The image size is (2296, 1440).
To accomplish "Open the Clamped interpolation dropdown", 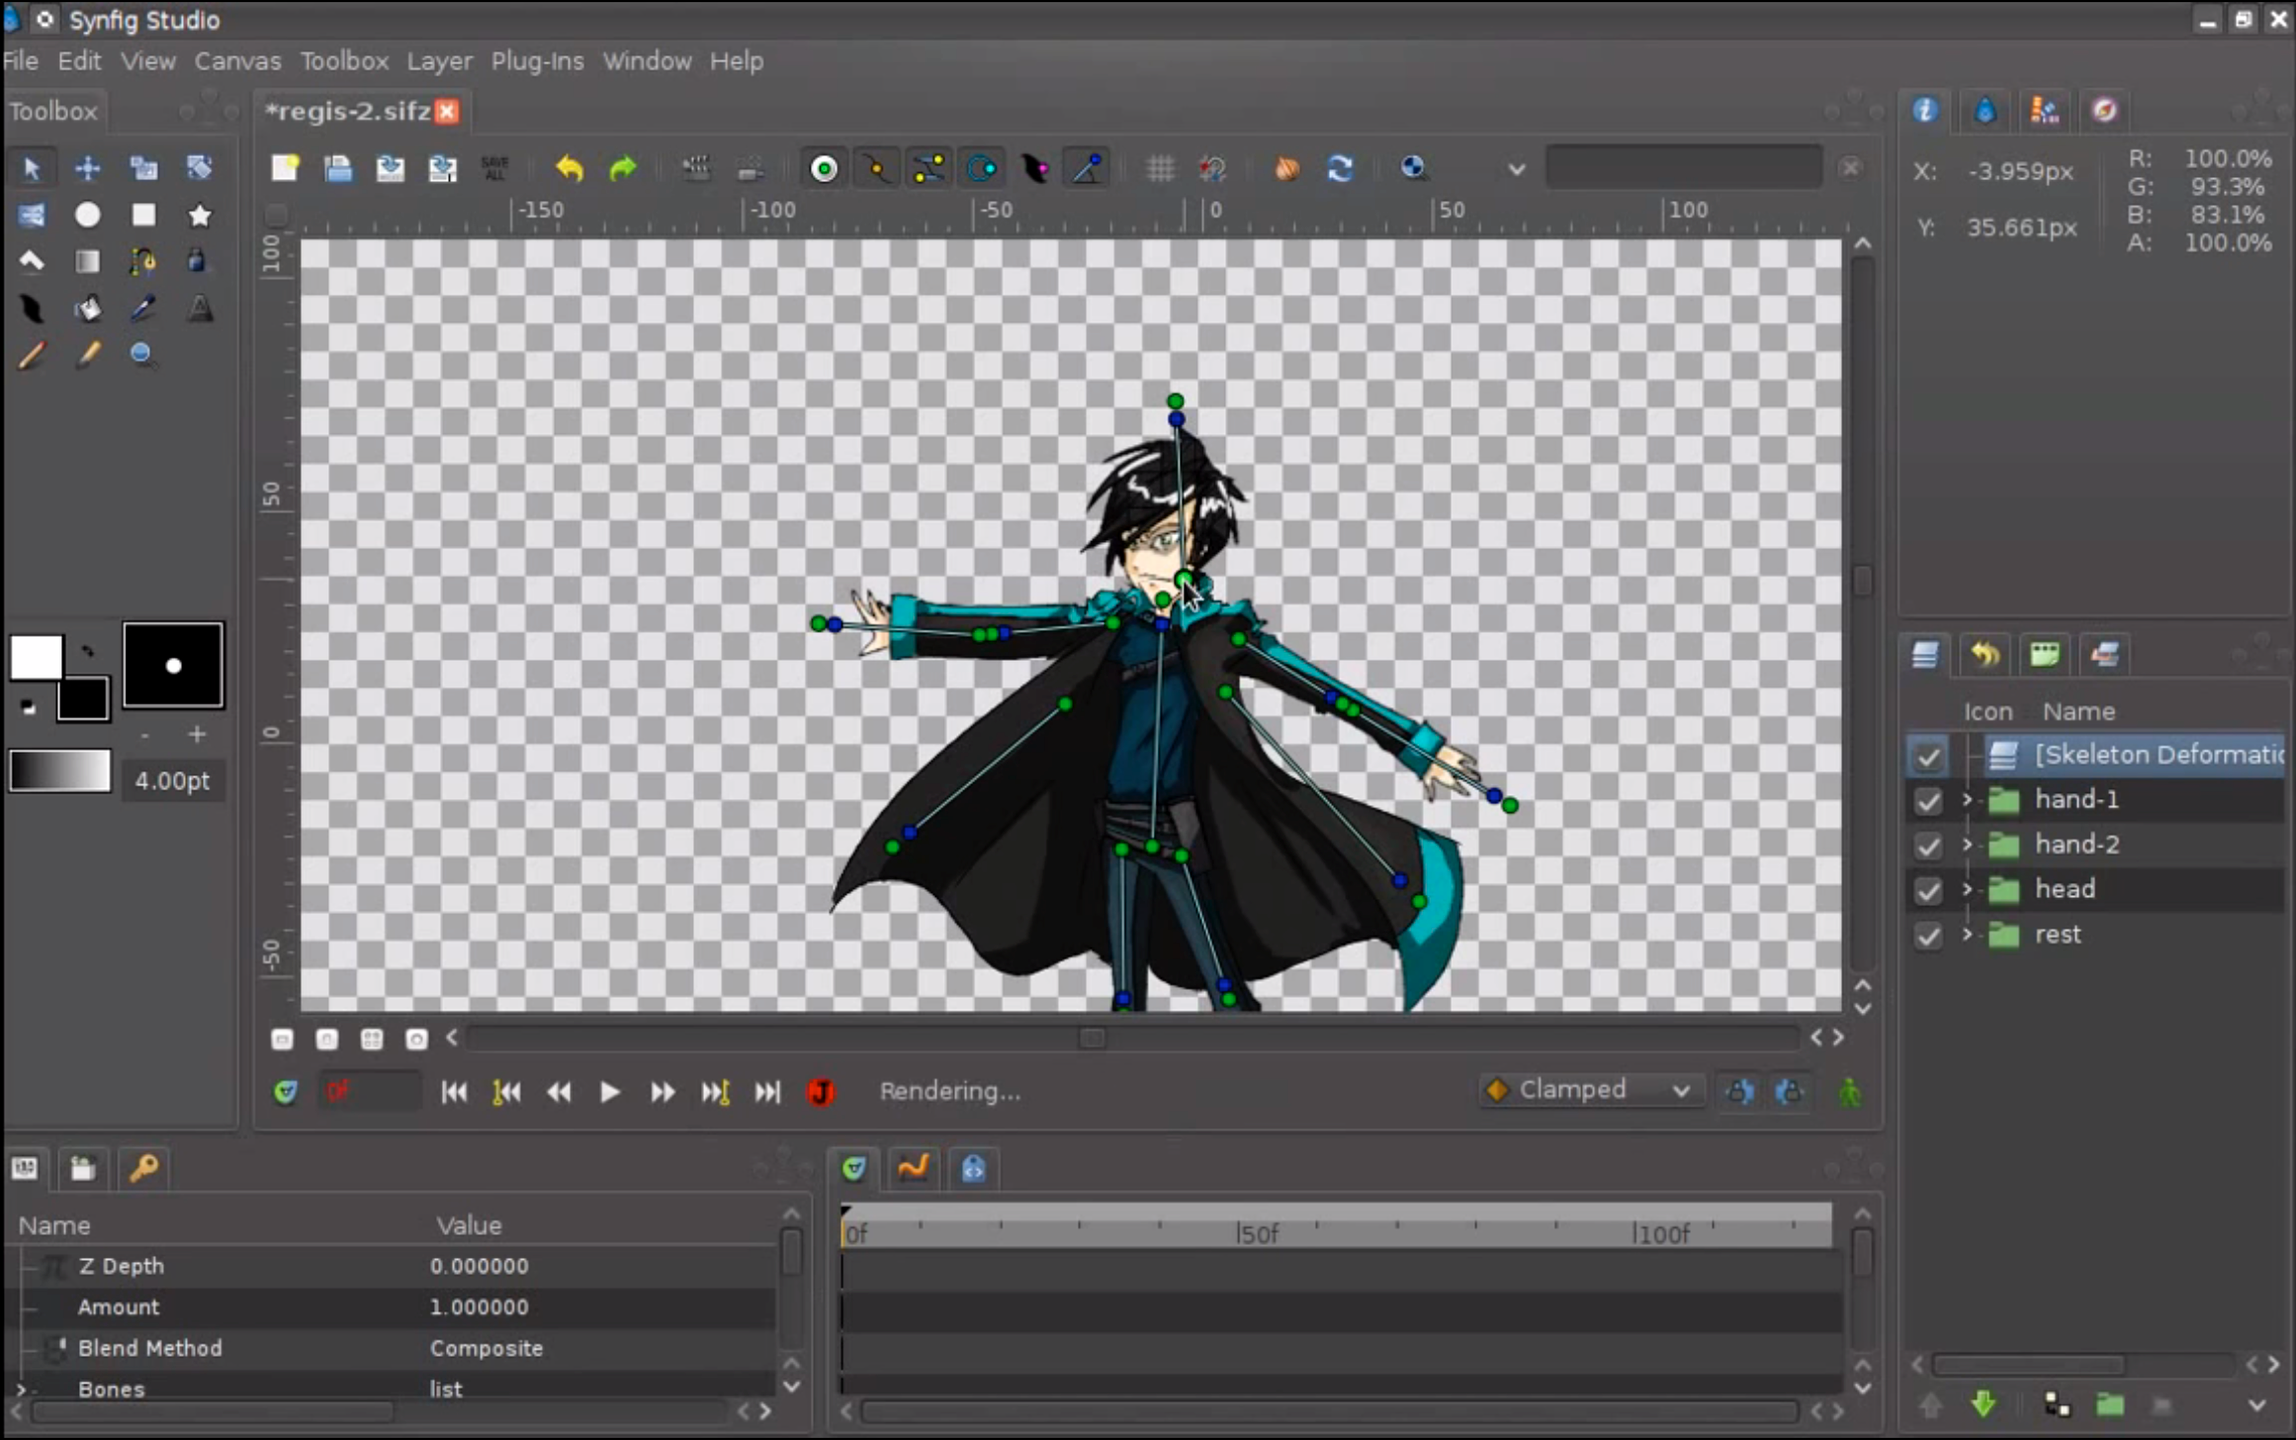I will pos(1590,1090).
